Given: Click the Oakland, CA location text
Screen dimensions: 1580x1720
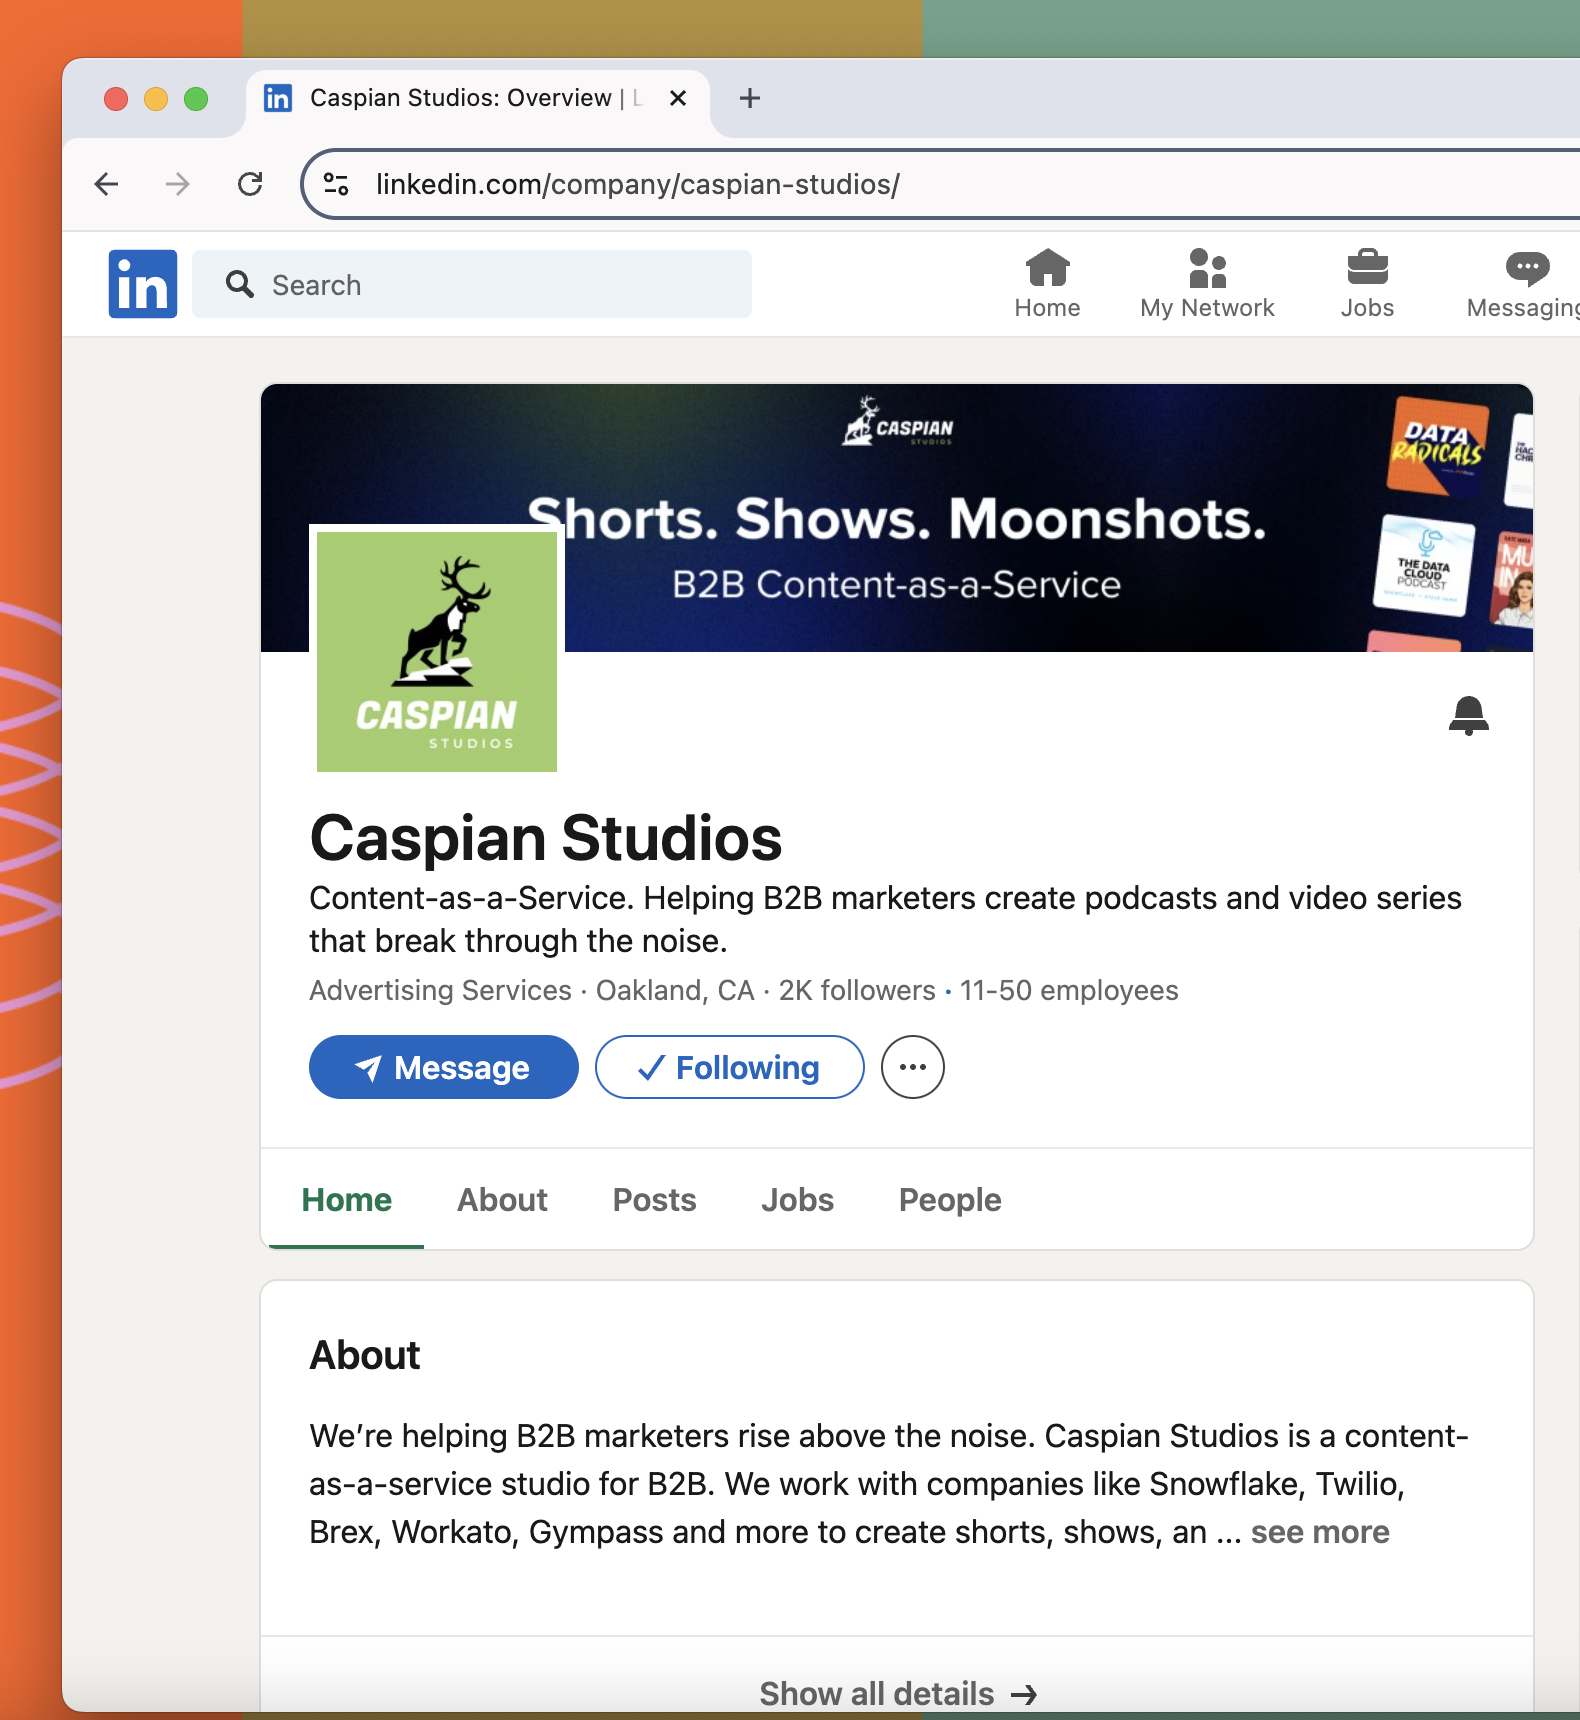Looking at the screenshot, I should point(675,990).
